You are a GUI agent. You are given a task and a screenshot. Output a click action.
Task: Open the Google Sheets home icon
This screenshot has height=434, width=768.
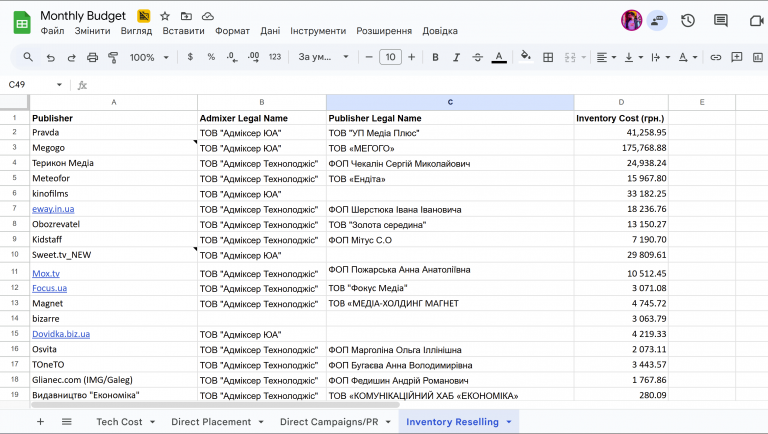pos(22,23)
